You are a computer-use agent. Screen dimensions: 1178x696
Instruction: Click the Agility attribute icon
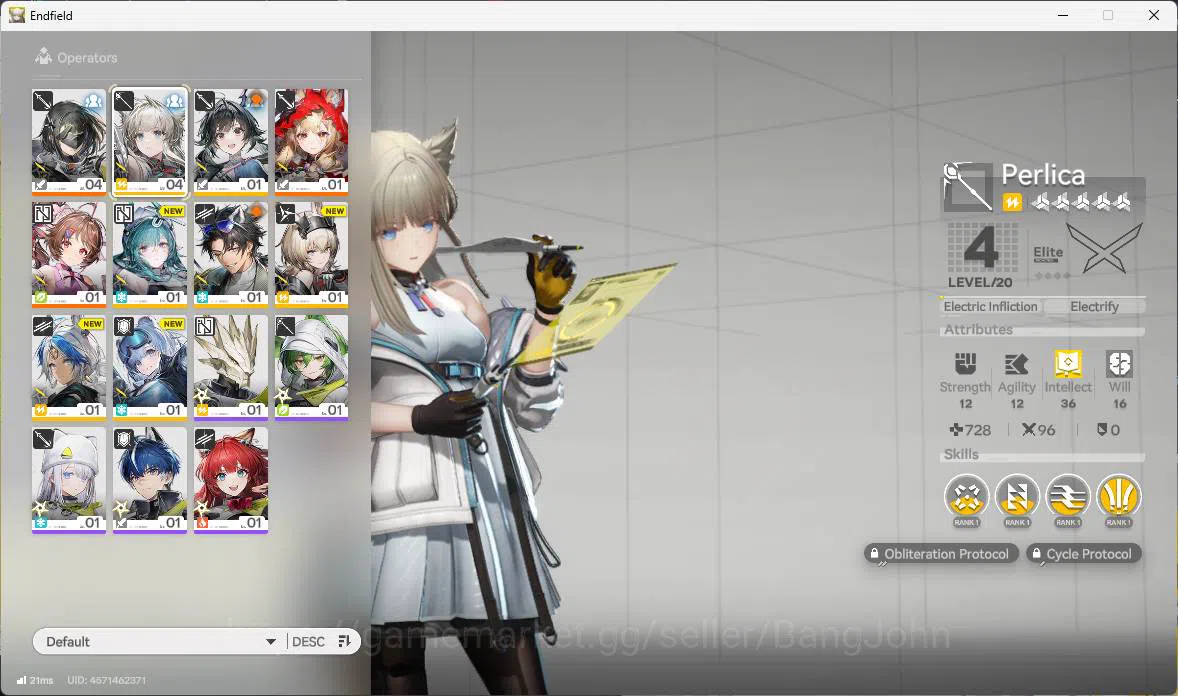click(1016, 364)
